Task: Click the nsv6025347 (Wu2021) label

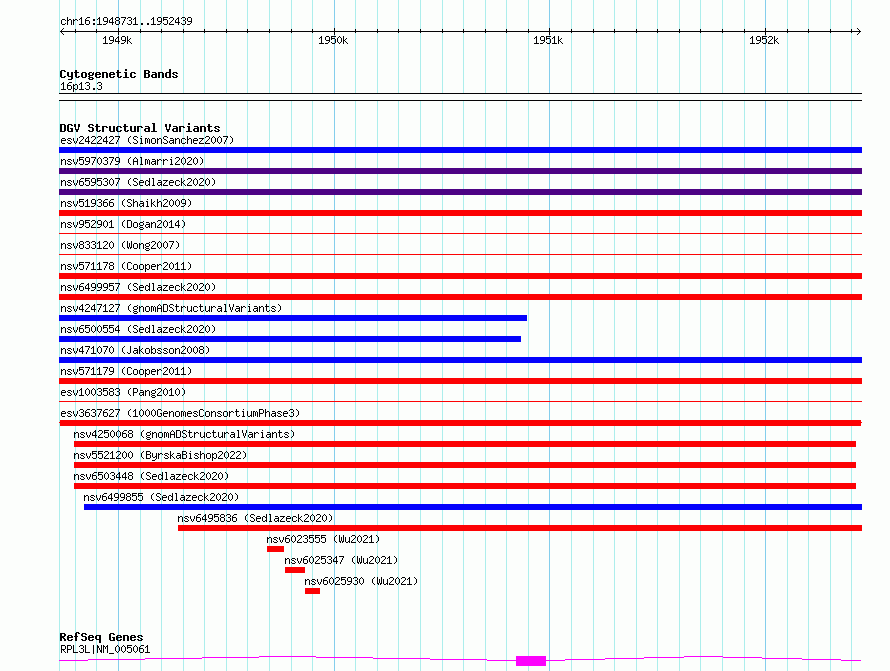Action: (341, 560)
